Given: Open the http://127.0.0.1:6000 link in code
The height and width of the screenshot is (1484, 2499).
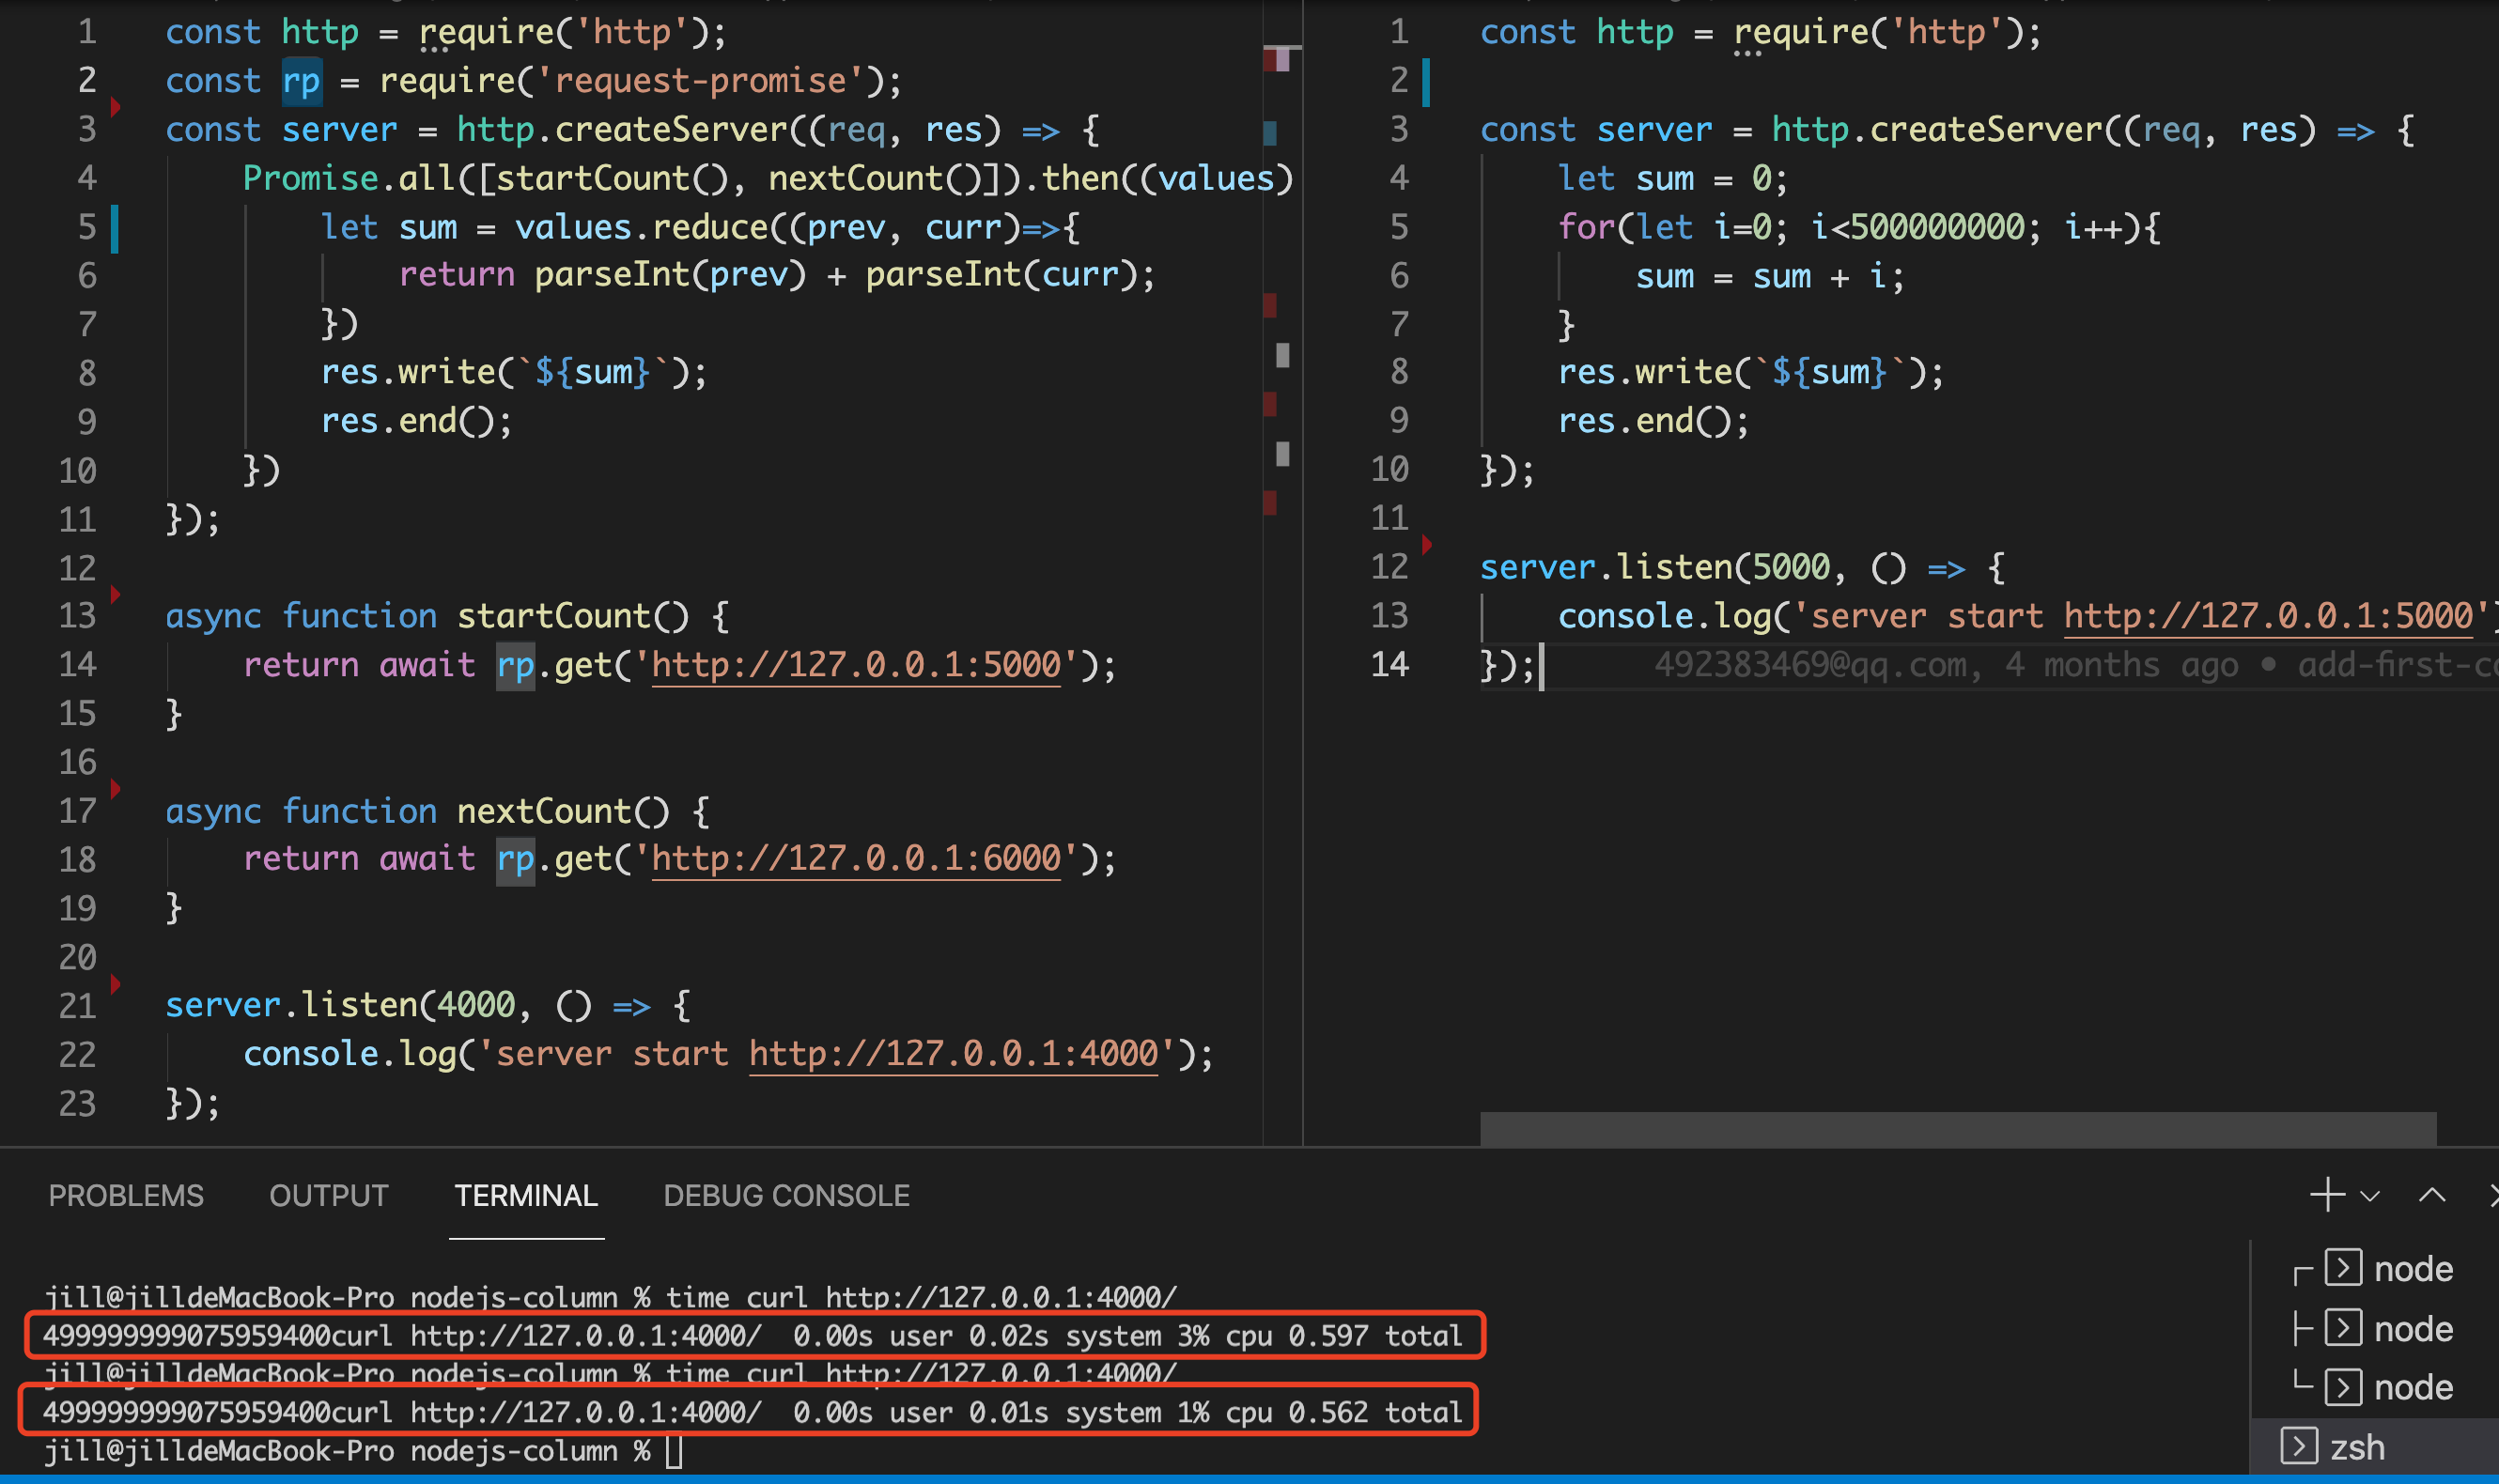Looking at the screenshot, I should 856,859.
